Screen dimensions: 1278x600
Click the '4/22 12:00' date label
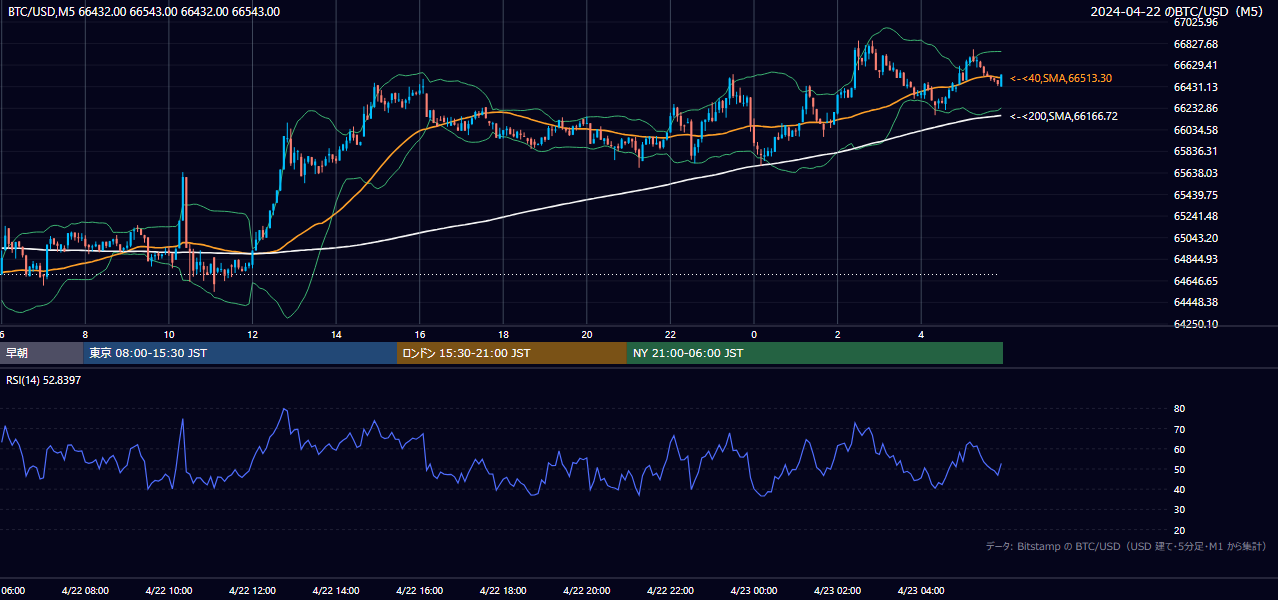(252, 591)
